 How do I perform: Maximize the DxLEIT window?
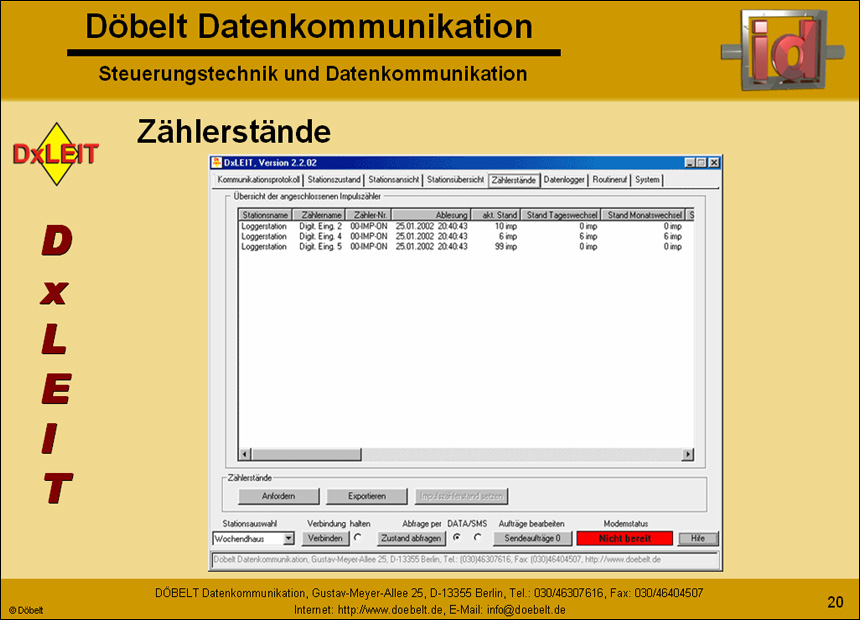click(x=701, y=162)
